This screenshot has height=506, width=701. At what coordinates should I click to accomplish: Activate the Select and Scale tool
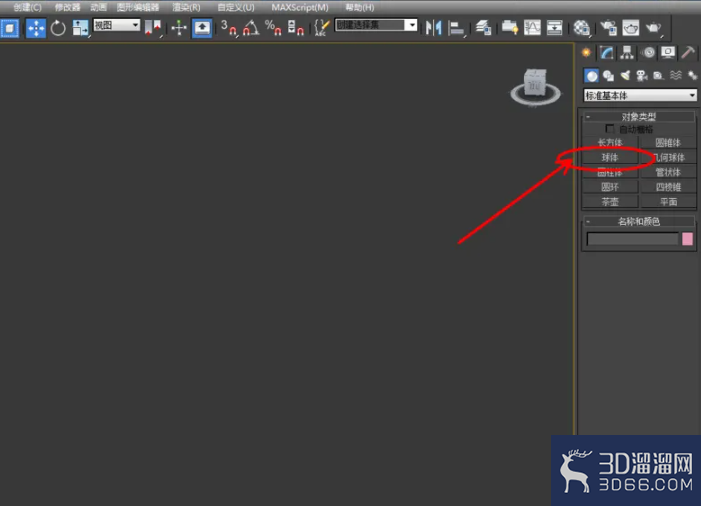[x=80, y=28]
